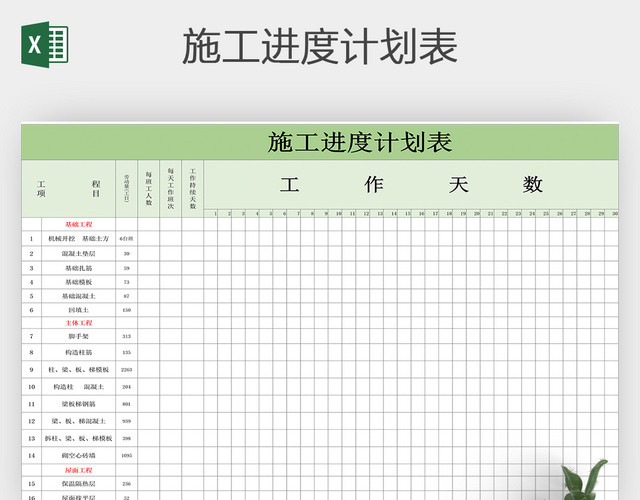Click the red 基础工程 section row
Viewport: 640px width, 500px height.
tap(79, 224)
